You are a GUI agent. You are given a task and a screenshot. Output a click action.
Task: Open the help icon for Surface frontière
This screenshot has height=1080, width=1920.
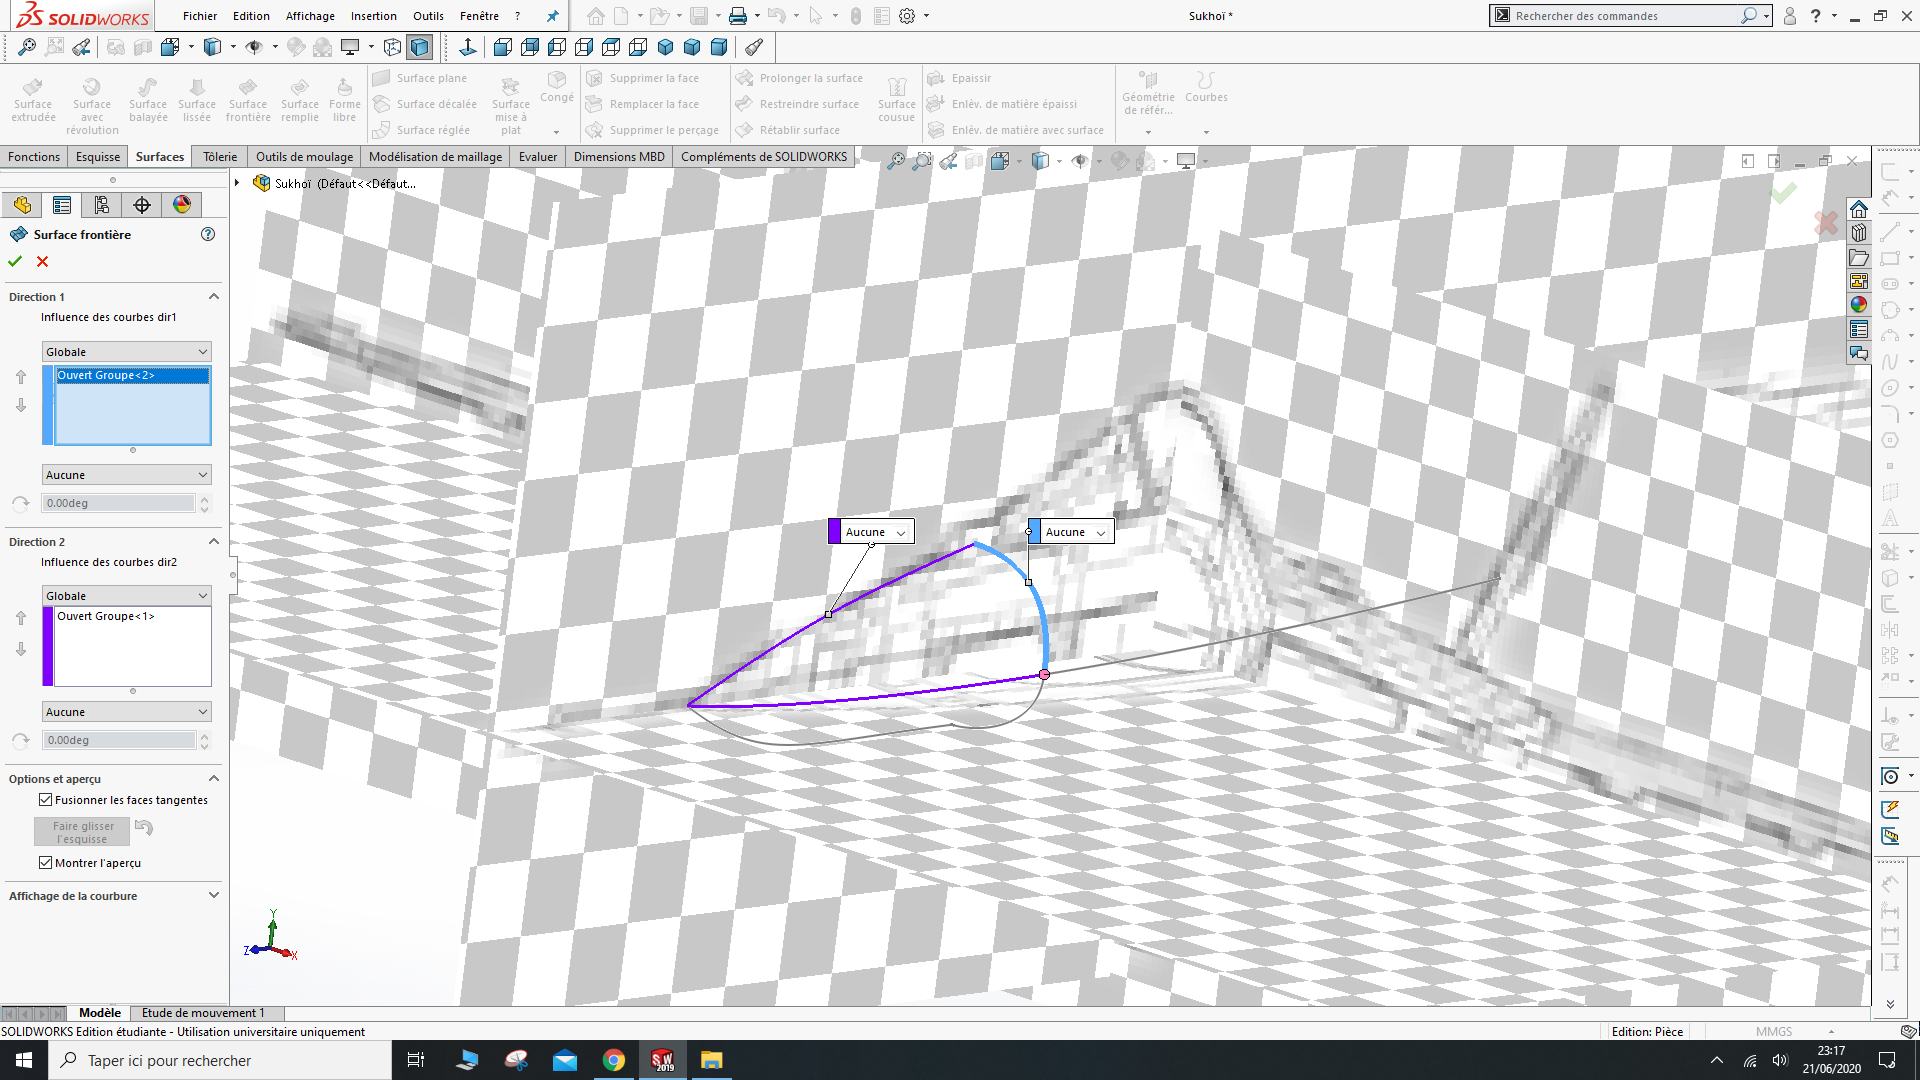point(208,234)
